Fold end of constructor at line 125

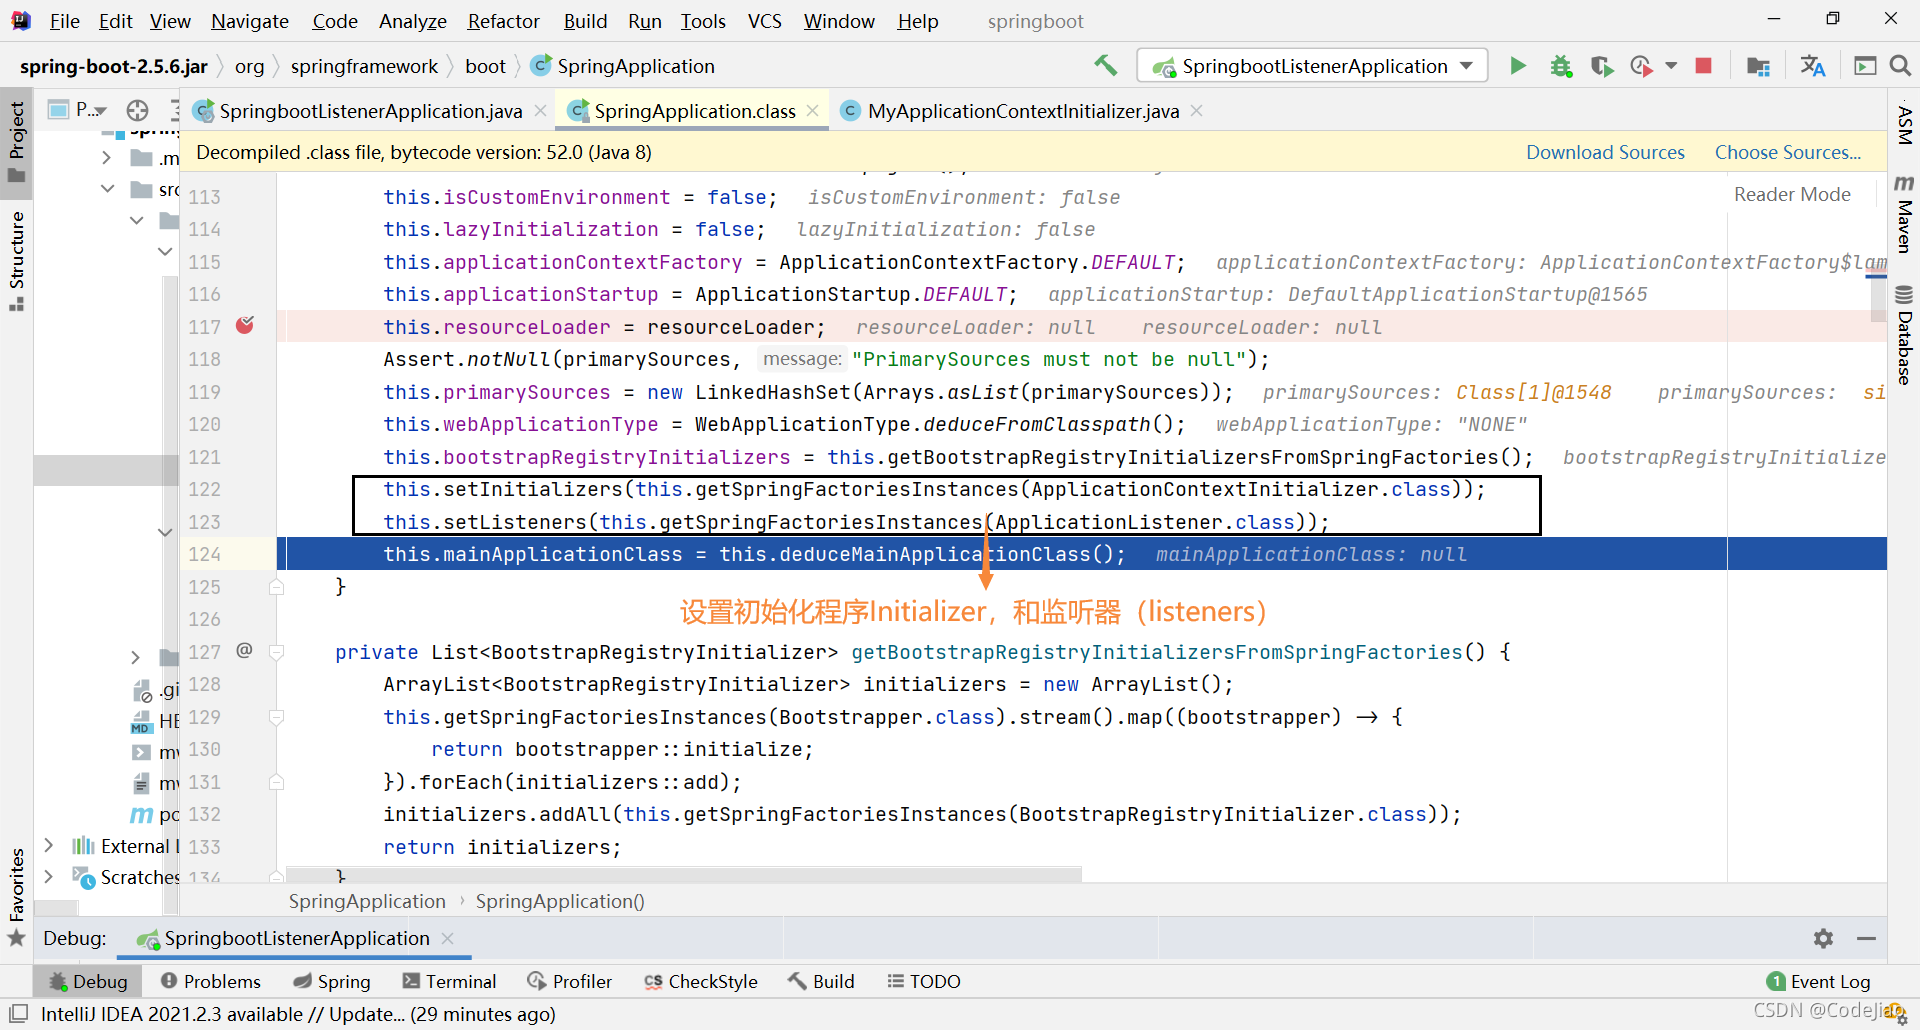277,587
